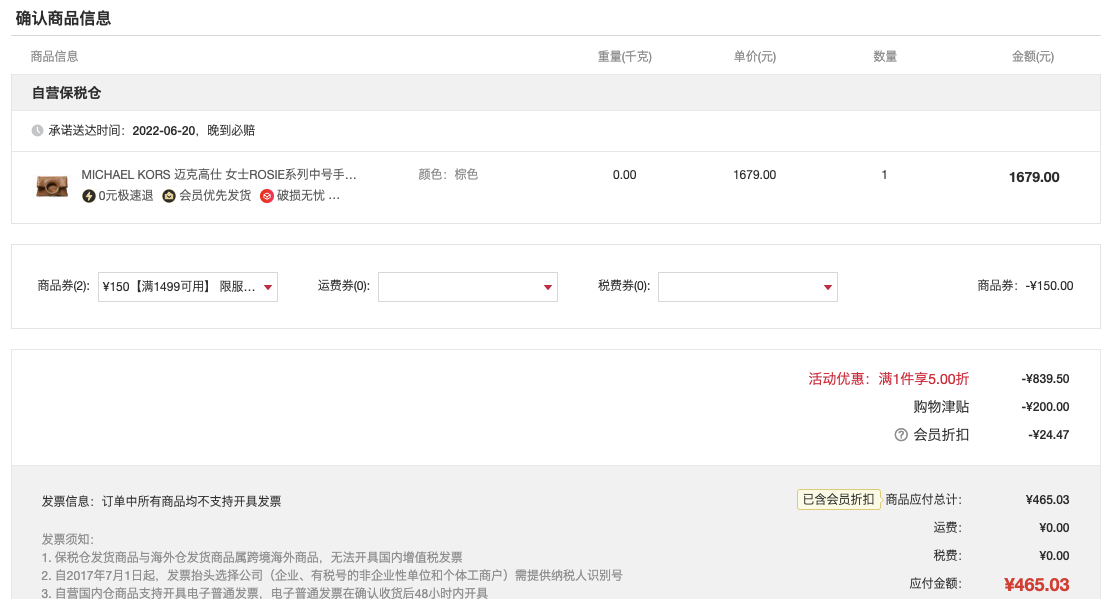This screenshot has height=599, width=1114.
Task: Open the 商品券 coupon dropdown
Action: pyautogui.click(x=188, y=287)
